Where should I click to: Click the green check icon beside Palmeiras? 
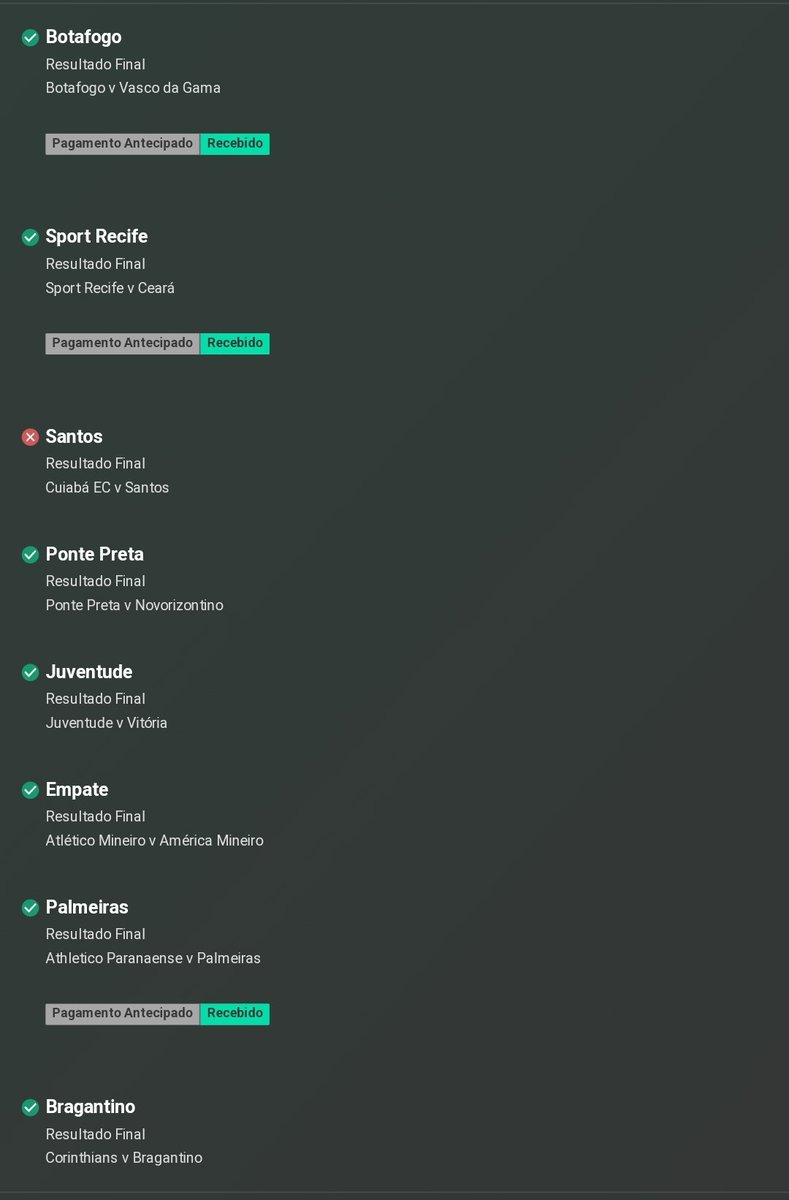30,908
